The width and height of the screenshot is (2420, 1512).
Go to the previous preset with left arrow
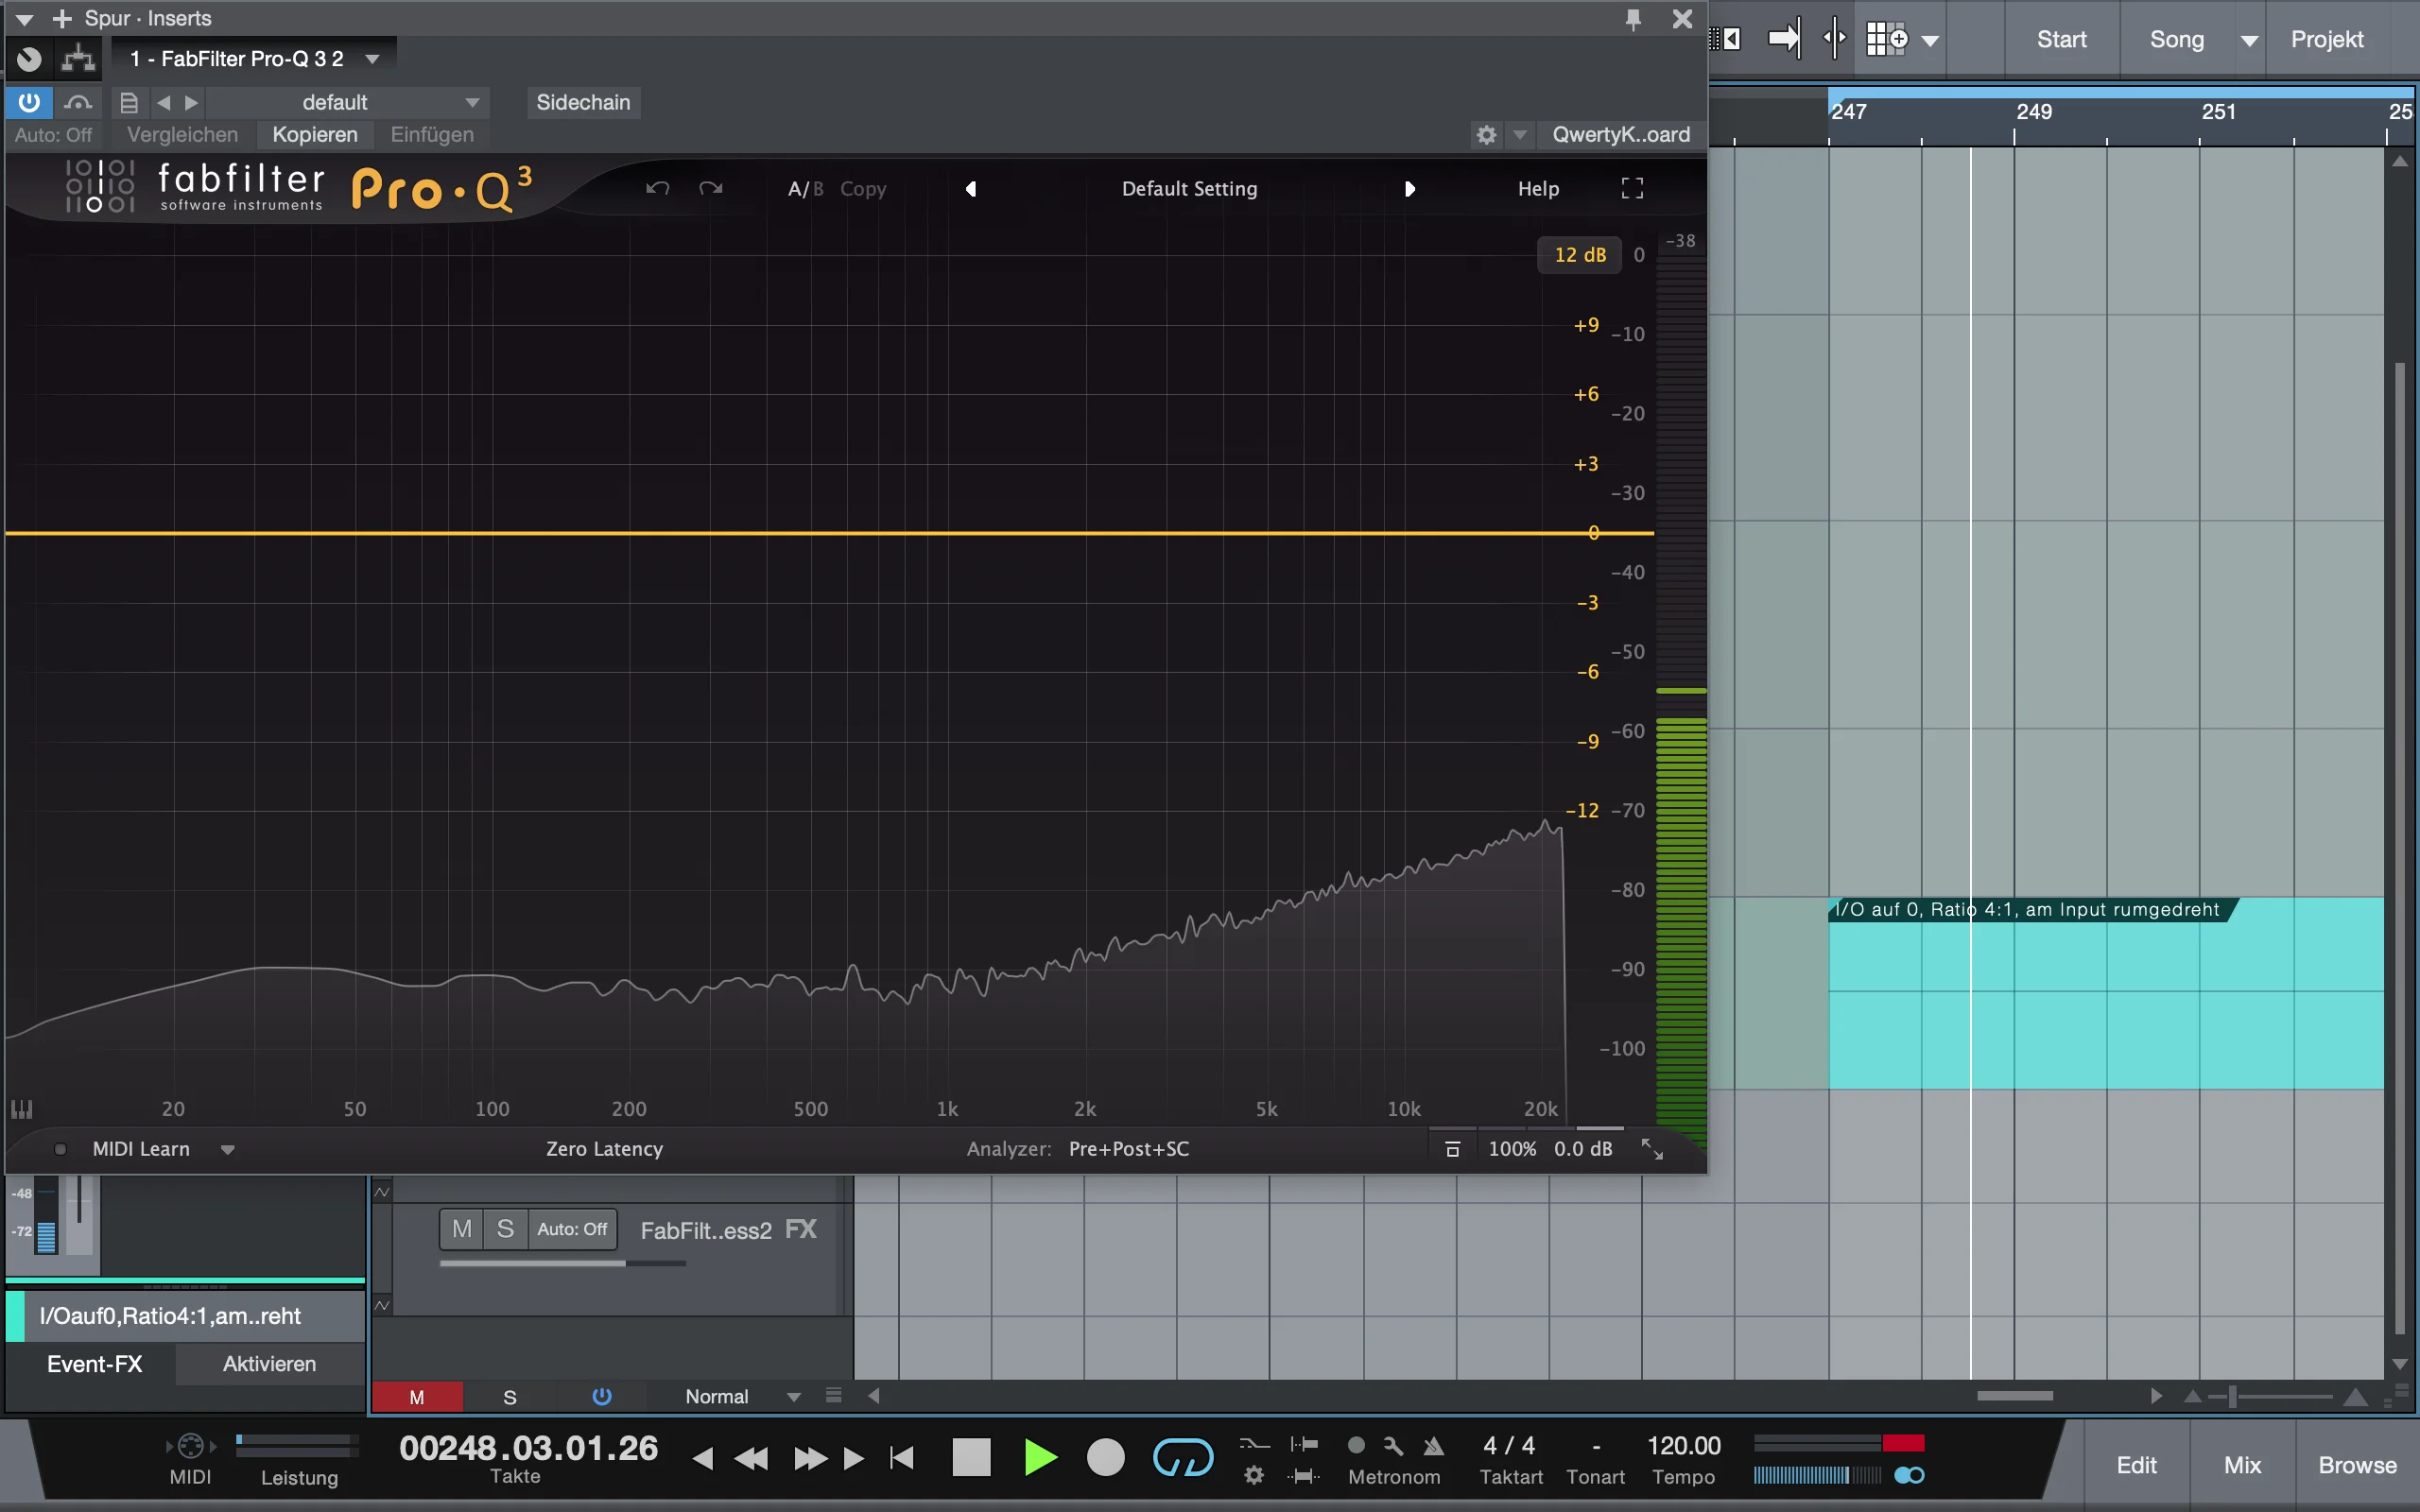[970, 189]
